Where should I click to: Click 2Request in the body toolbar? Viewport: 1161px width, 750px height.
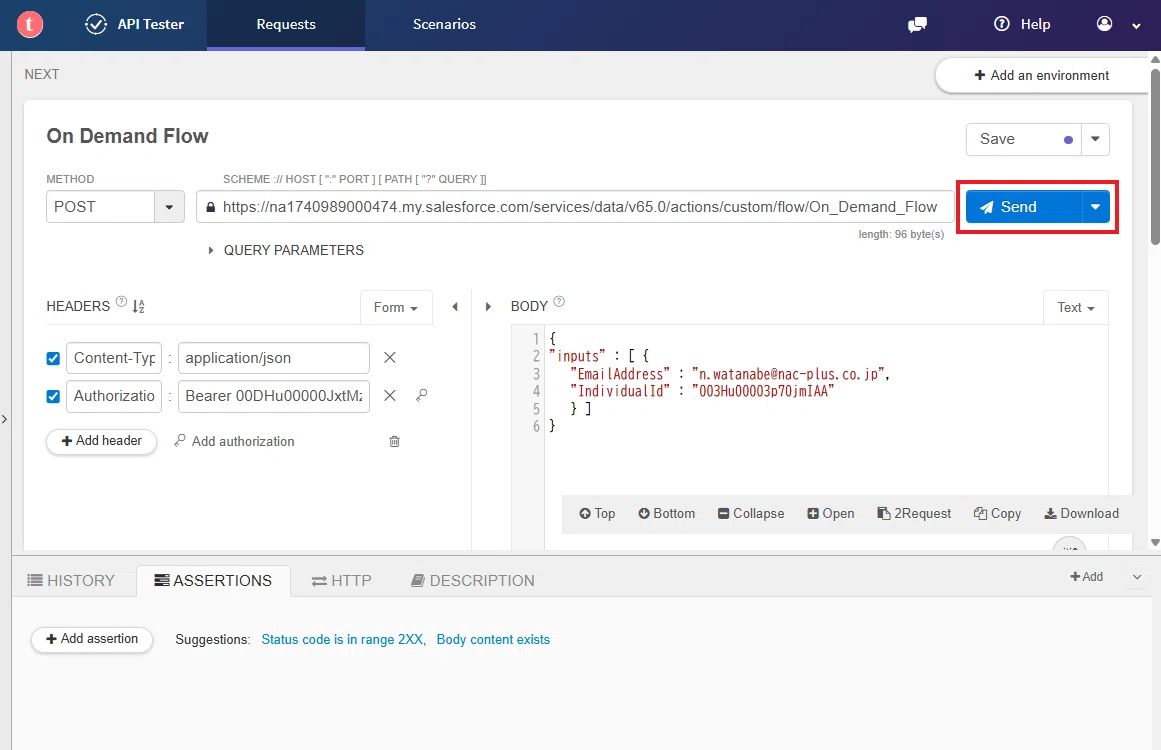[914, 514]
